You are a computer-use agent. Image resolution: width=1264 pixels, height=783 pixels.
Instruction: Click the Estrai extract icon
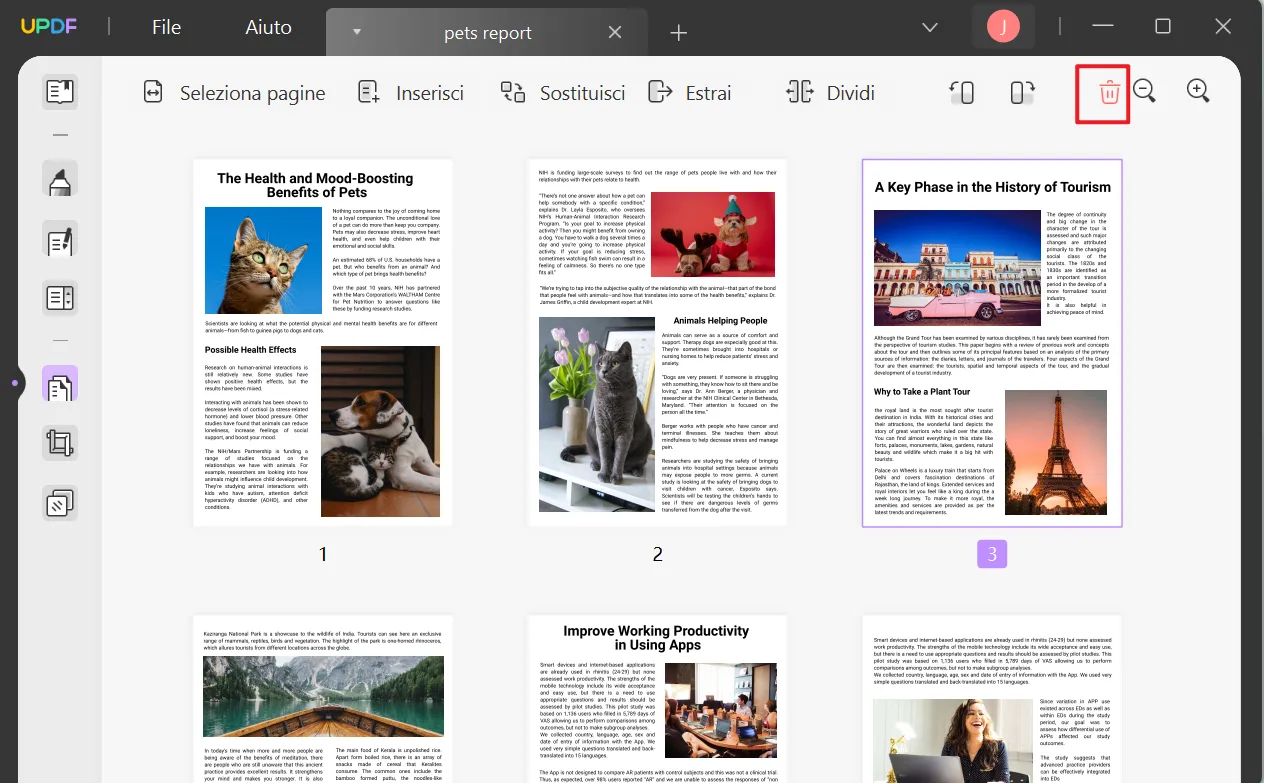[x=660, y=92]
